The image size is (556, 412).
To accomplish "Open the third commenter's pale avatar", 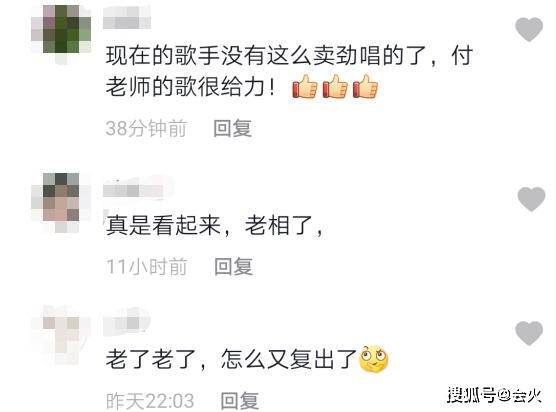I will (x=61, y=335).
